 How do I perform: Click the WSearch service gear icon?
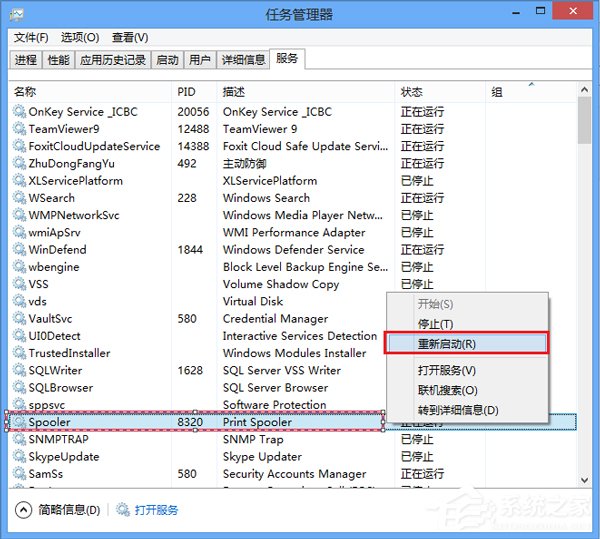[20, 197]
